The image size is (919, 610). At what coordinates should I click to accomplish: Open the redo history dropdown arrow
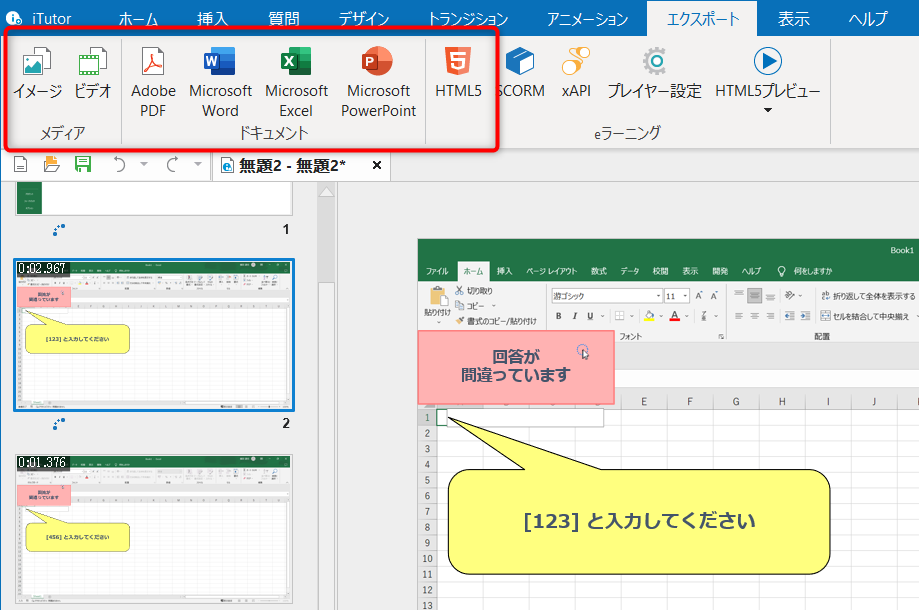(x=197, y=165)
